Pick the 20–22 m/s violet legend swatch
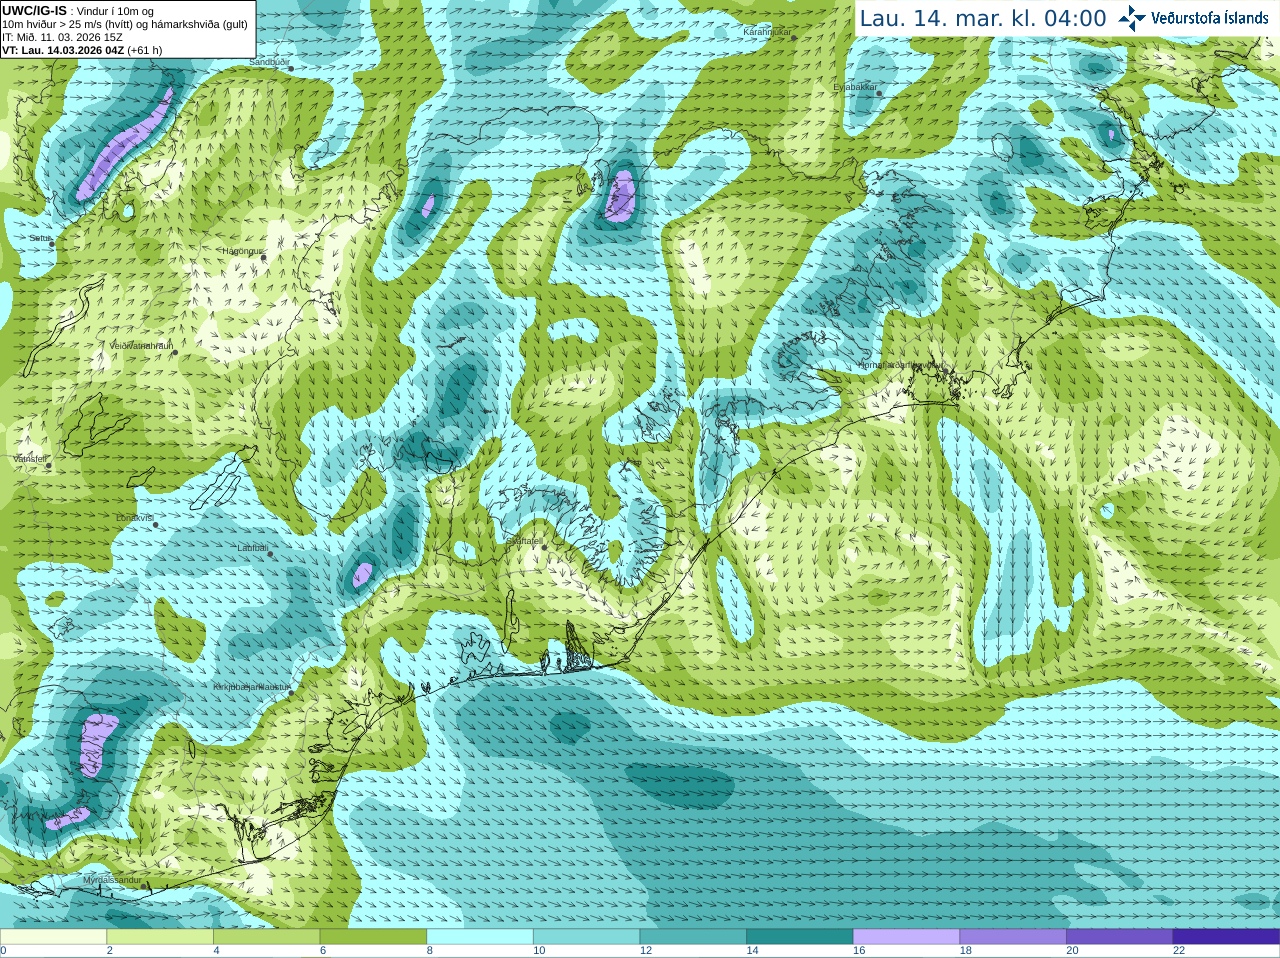1280x958 pixels. coord(1120,937)
